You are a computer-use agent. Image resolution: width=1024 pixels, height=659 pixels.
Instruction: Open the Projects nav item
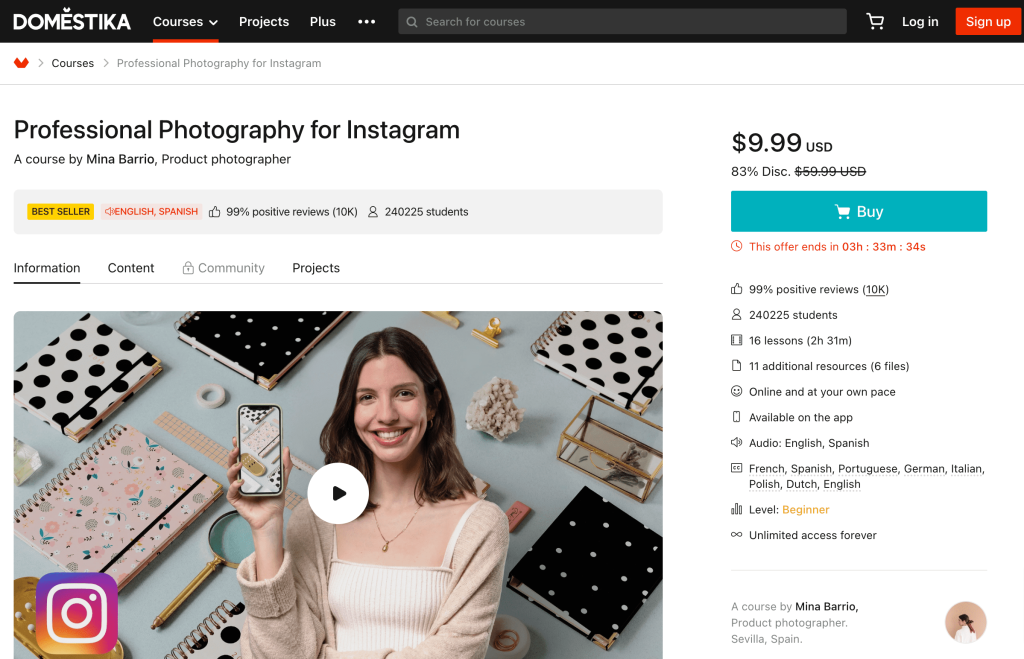point(264,22)
